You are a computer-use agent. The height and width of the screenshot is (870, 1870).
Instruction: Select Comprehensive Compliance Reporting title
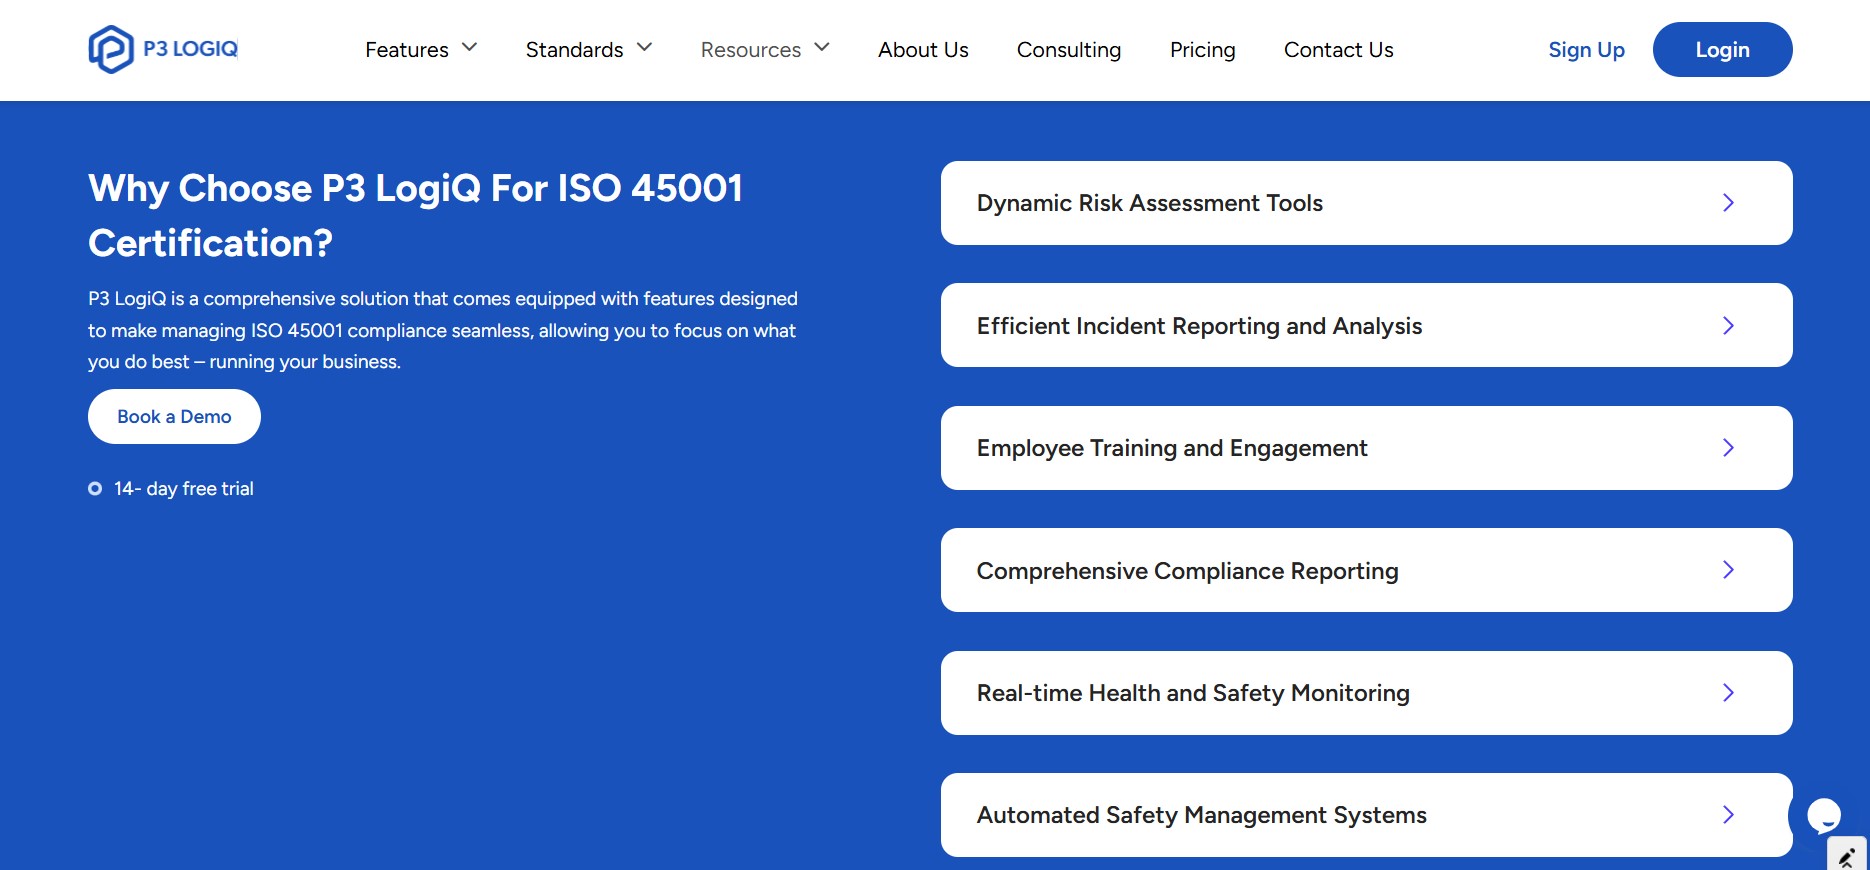(1187, 571)
